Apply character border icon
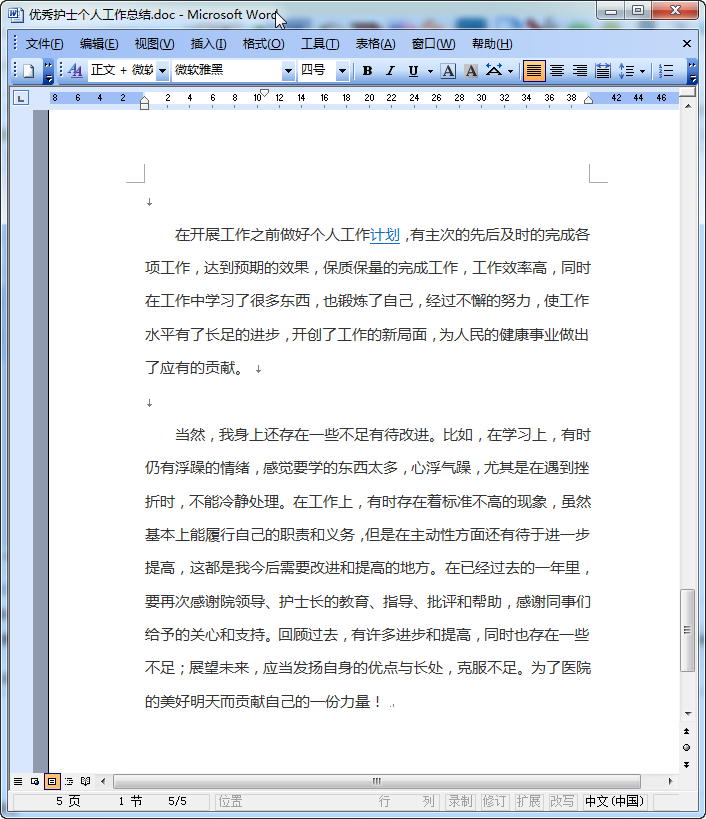 click(x=448, y=71)
